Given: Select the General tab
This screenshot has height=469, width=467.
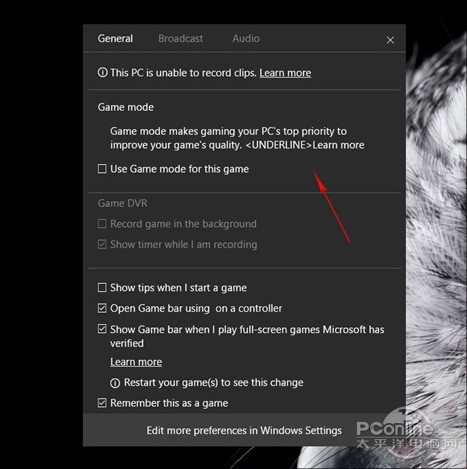Looking at the screenshot, I should [115, 39].
